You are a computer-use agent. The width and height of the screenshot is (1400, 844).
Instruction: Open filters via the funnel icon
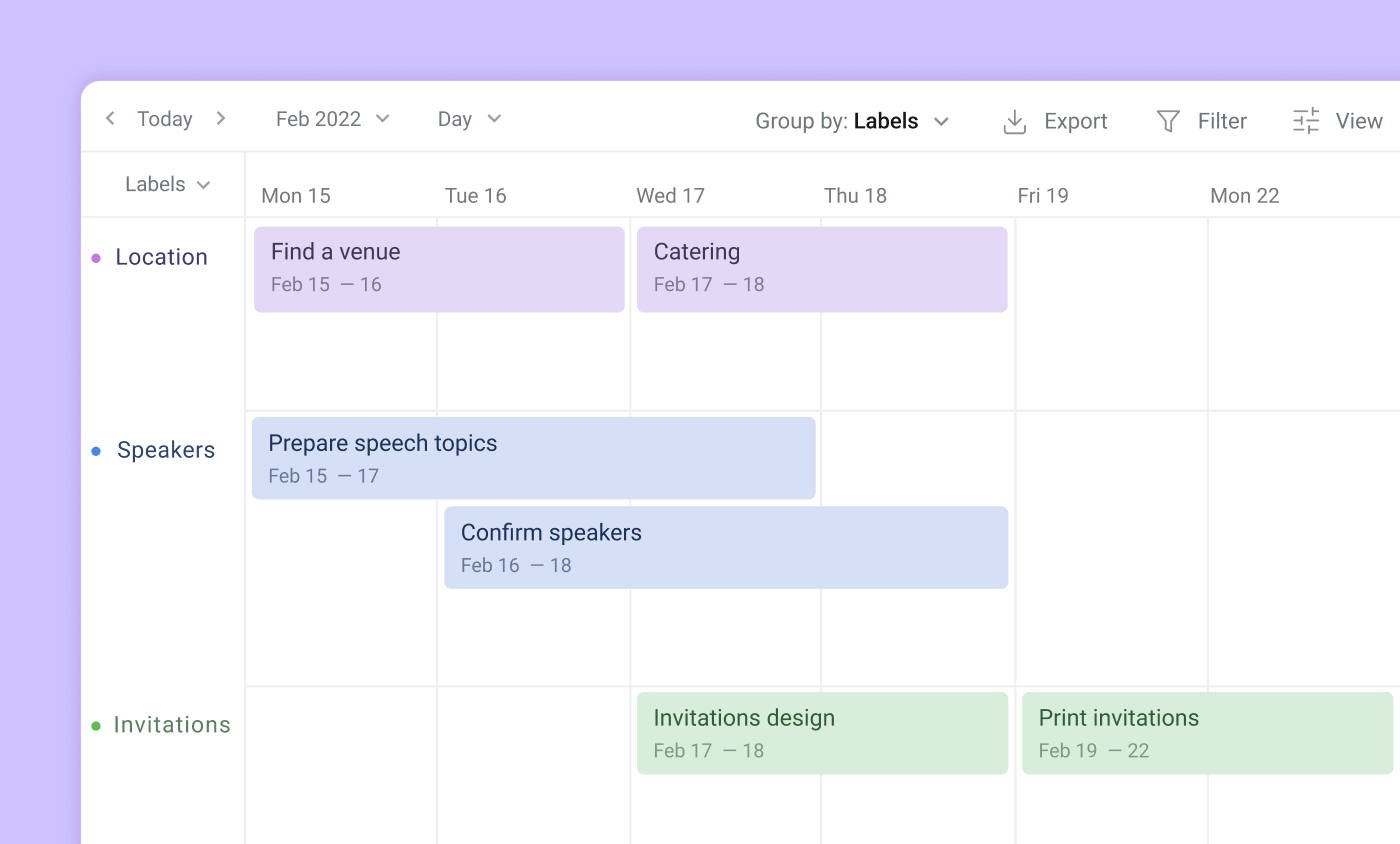[1168, 121]
